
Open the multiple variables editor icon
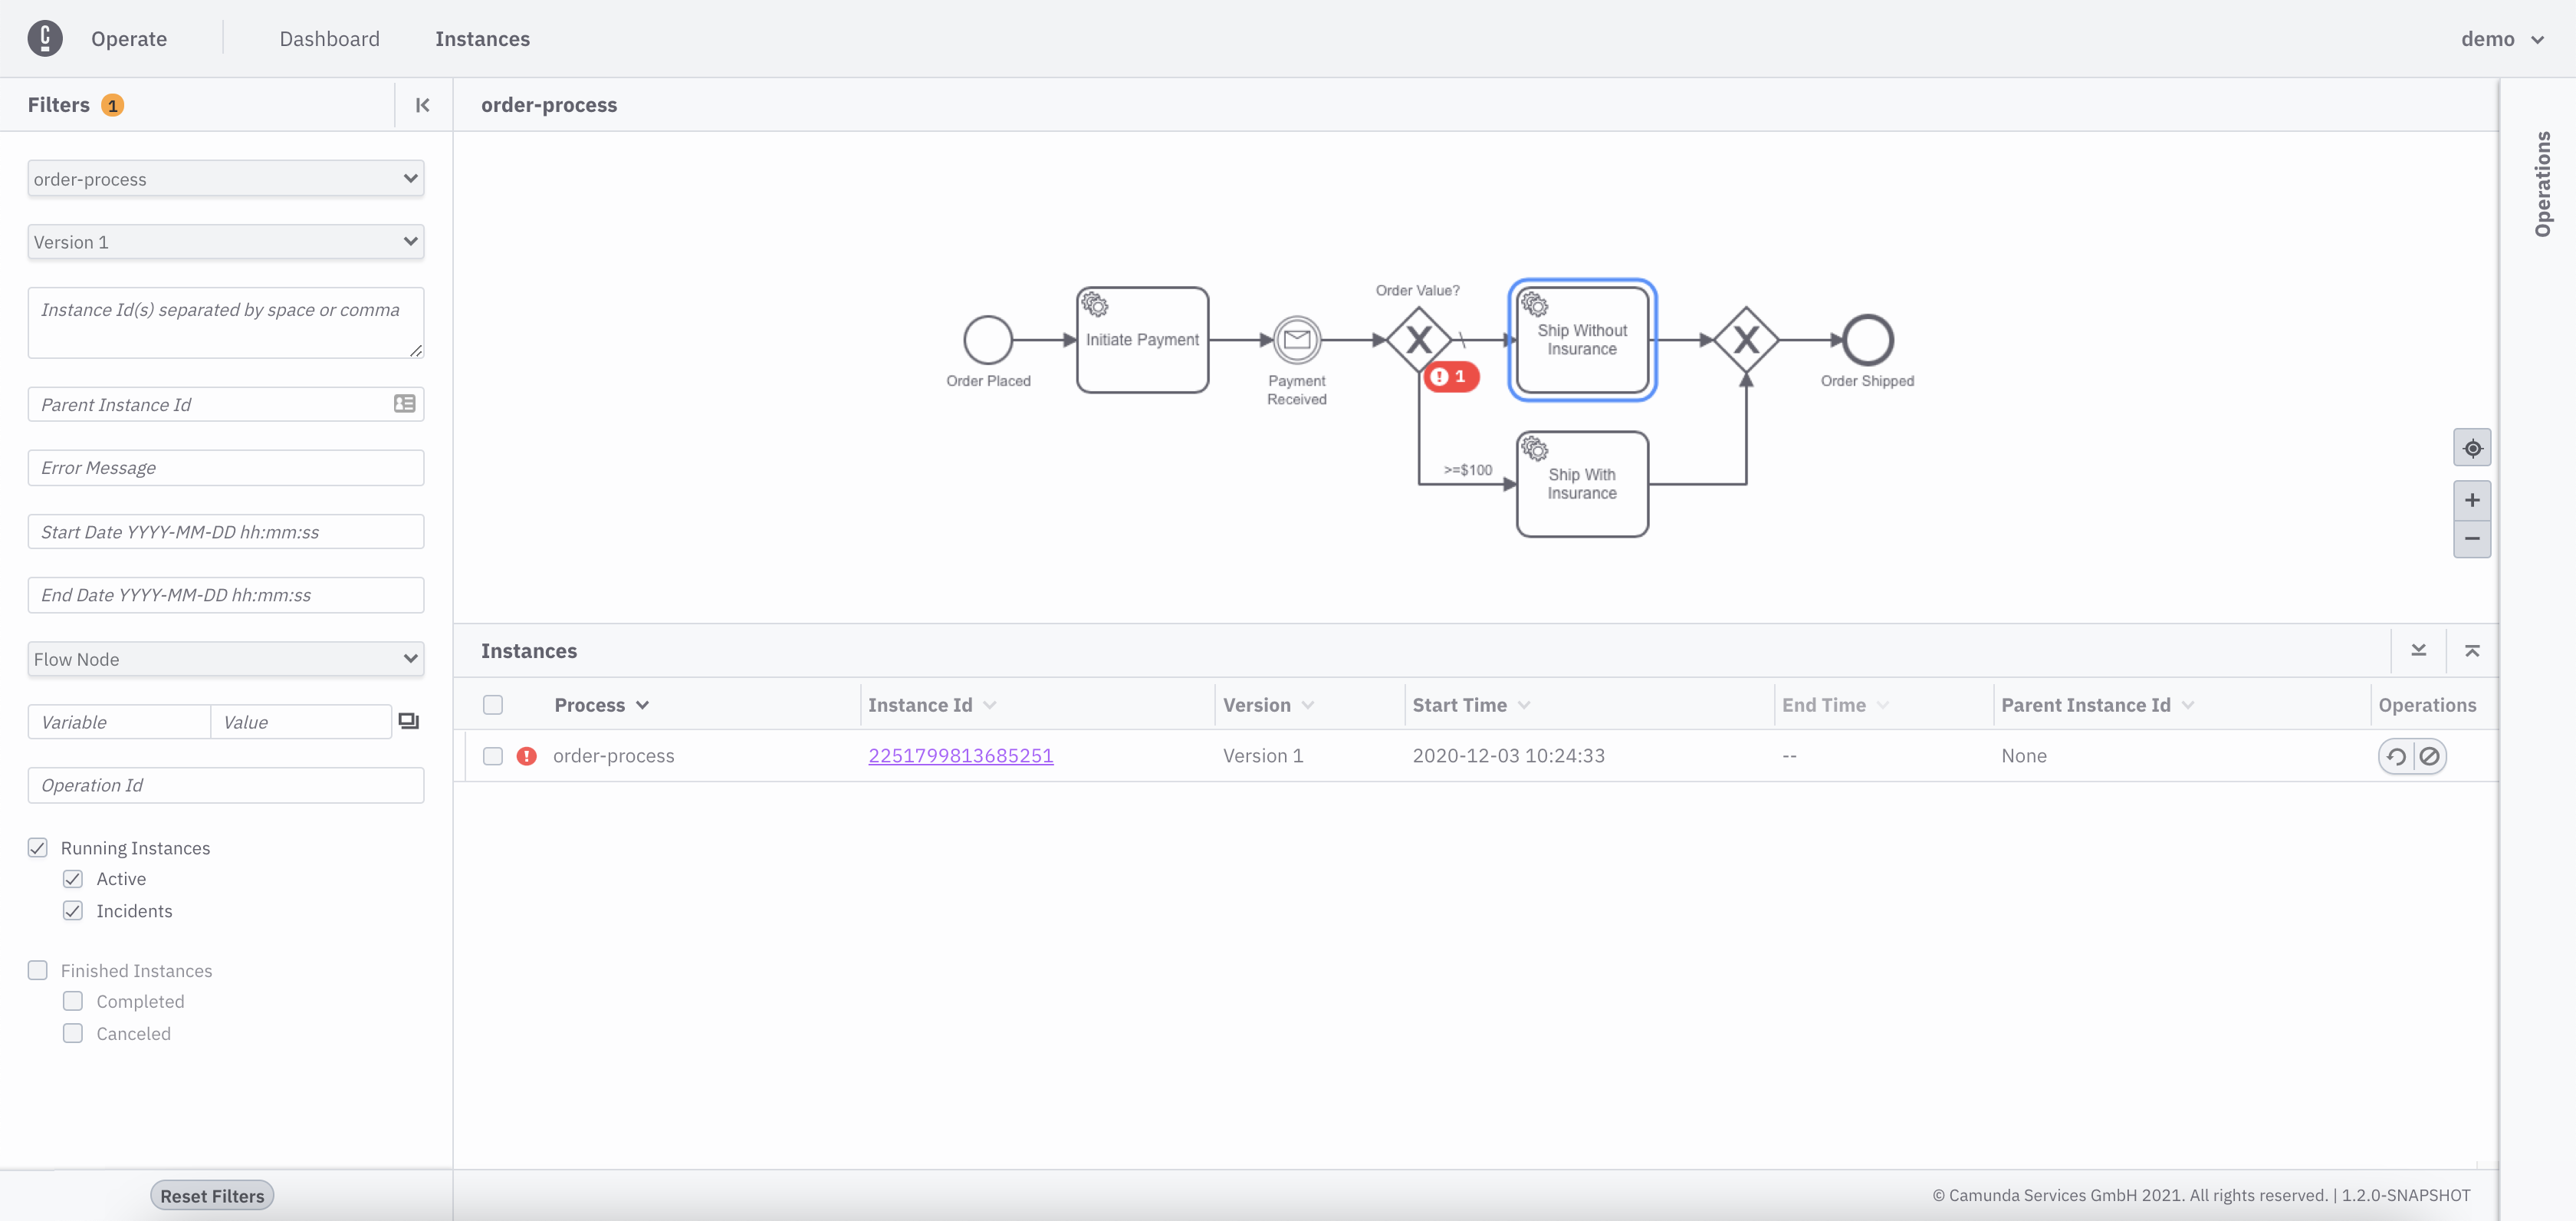[x=408, y=721]
